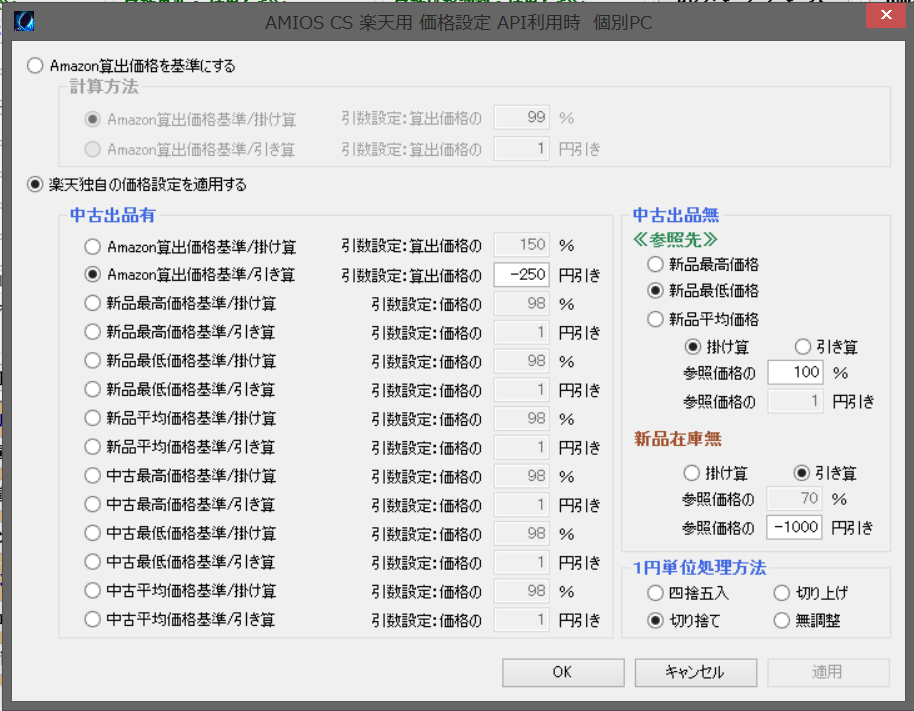Image resolution: width=914 pixels, height=711 pixels.
Task: Select 中古最高価格基準/掛け算 radio button
Action: click(x=93, y=476)
